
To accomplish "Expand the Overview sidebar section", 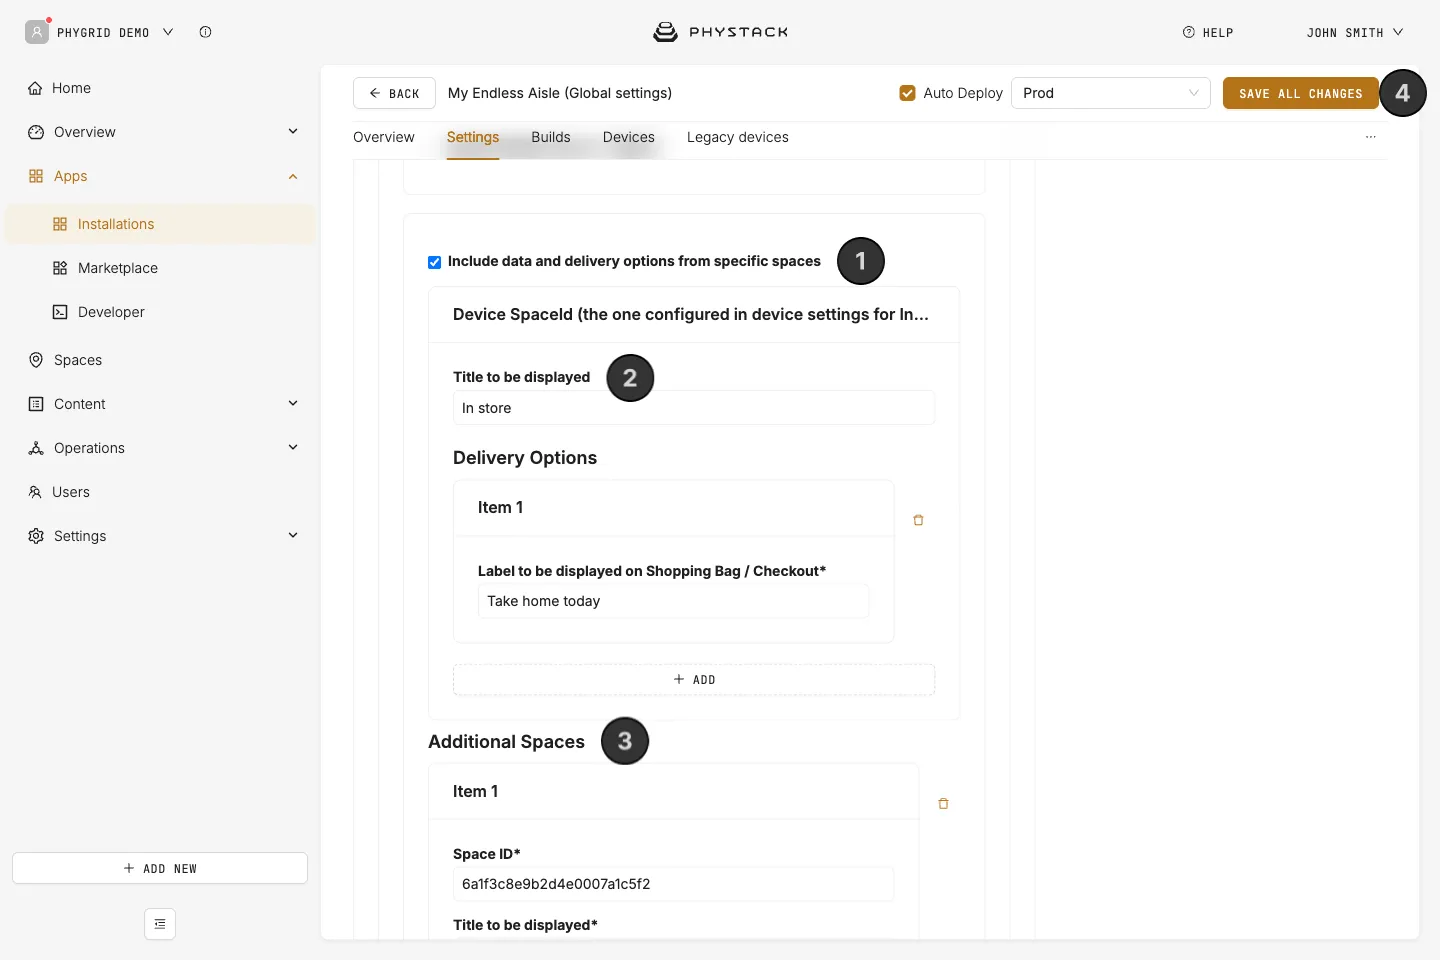I will point(293,131).
